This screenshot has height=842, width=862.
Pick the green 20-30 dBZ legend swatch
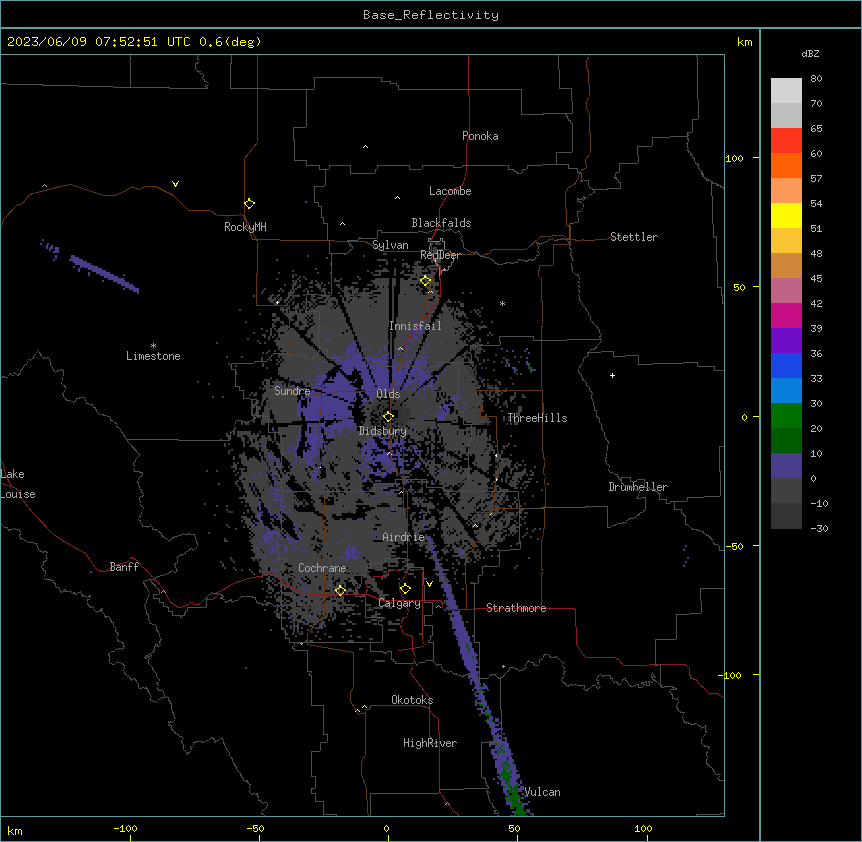point(786,416)
